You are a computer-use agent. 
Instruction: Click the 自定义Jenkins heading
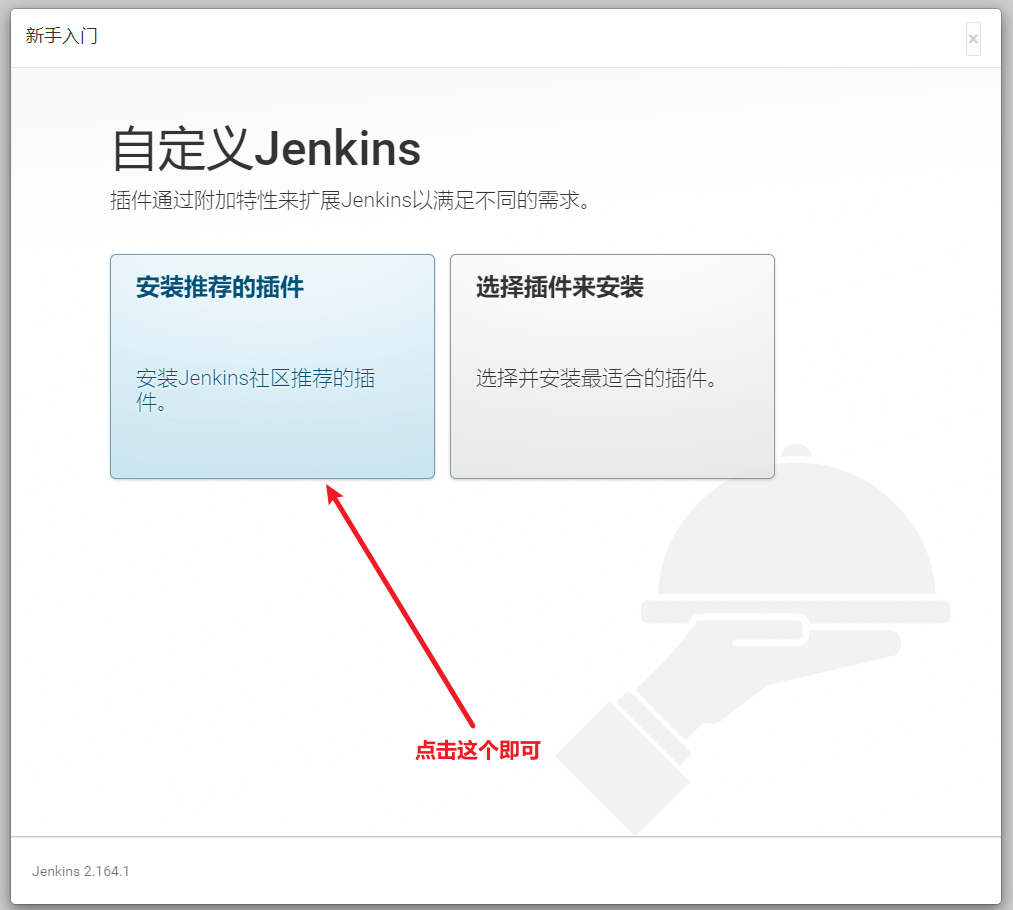[266, 149]
